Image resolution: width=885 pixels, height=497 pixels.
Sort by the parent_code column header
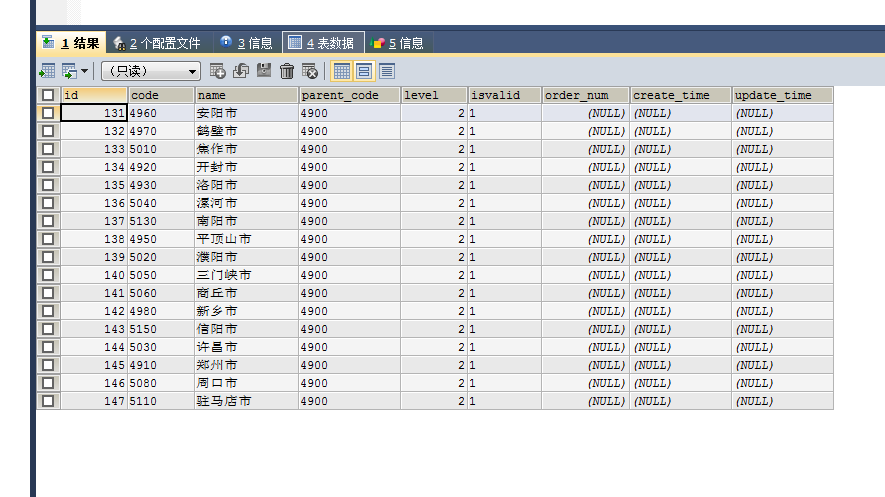pyautogui.click(x=349, y=95)
